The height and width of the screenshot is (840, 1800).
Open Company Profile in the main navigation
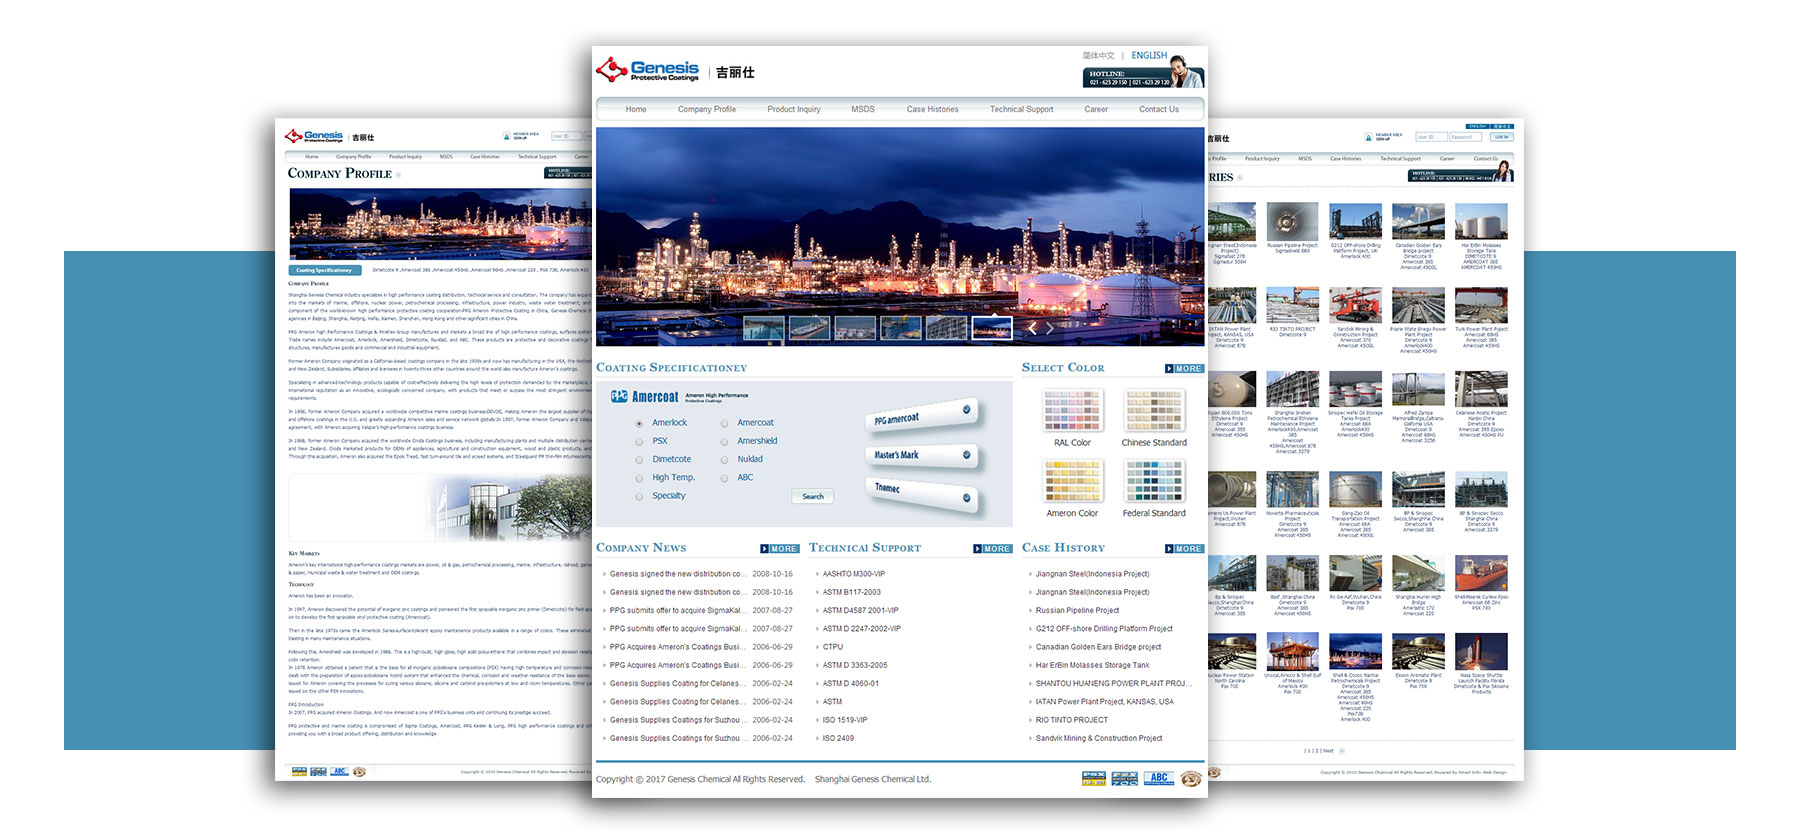707,109
